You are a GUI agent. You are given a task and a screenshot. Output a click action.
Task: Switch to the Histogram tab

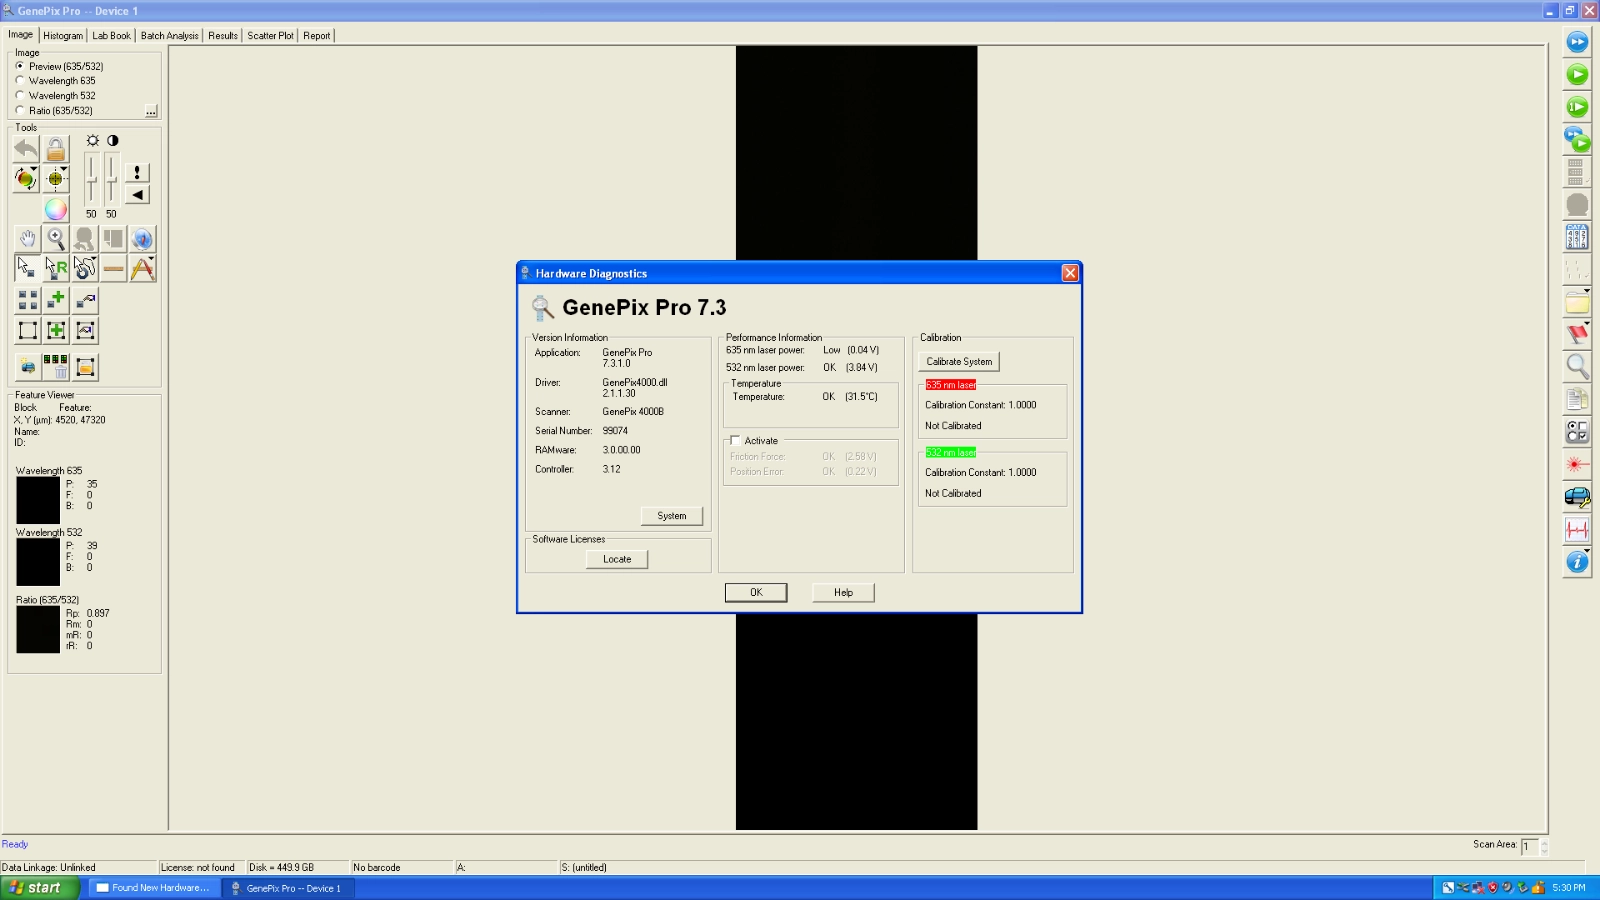pyautogui.click(x=62, y=35)
